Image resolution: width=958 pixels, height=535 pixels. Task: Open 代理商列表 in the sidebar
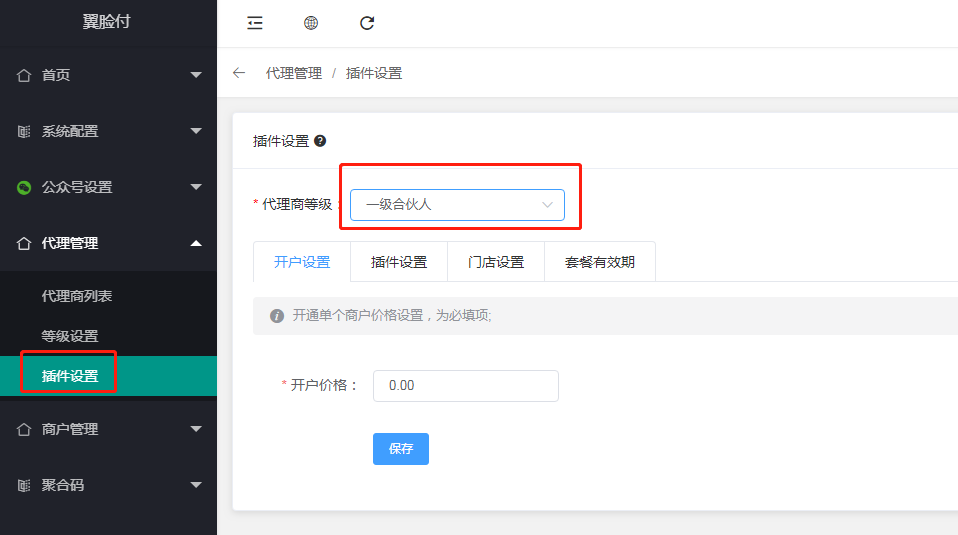coord(77,296)
